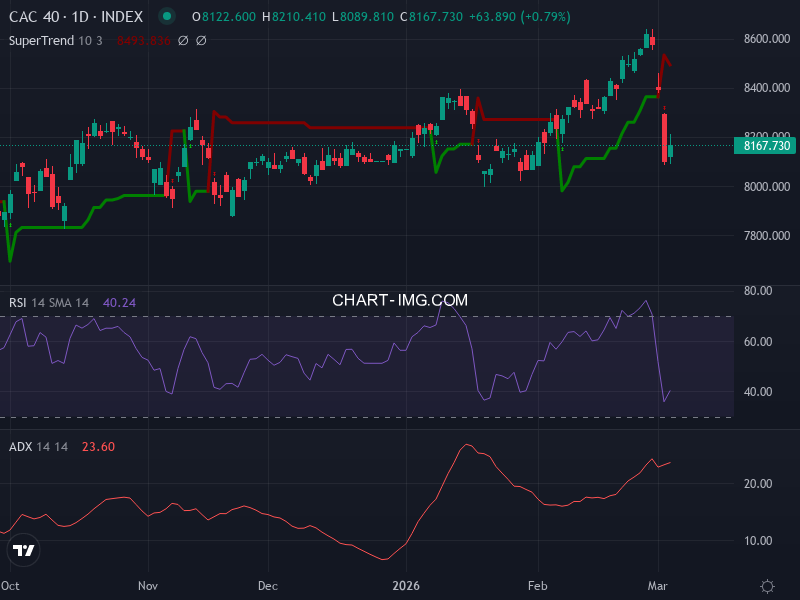Click the RSI value 40.24
Image resolution: width=800 pixels, height=600 pixels.
click(x=120, y=302)
